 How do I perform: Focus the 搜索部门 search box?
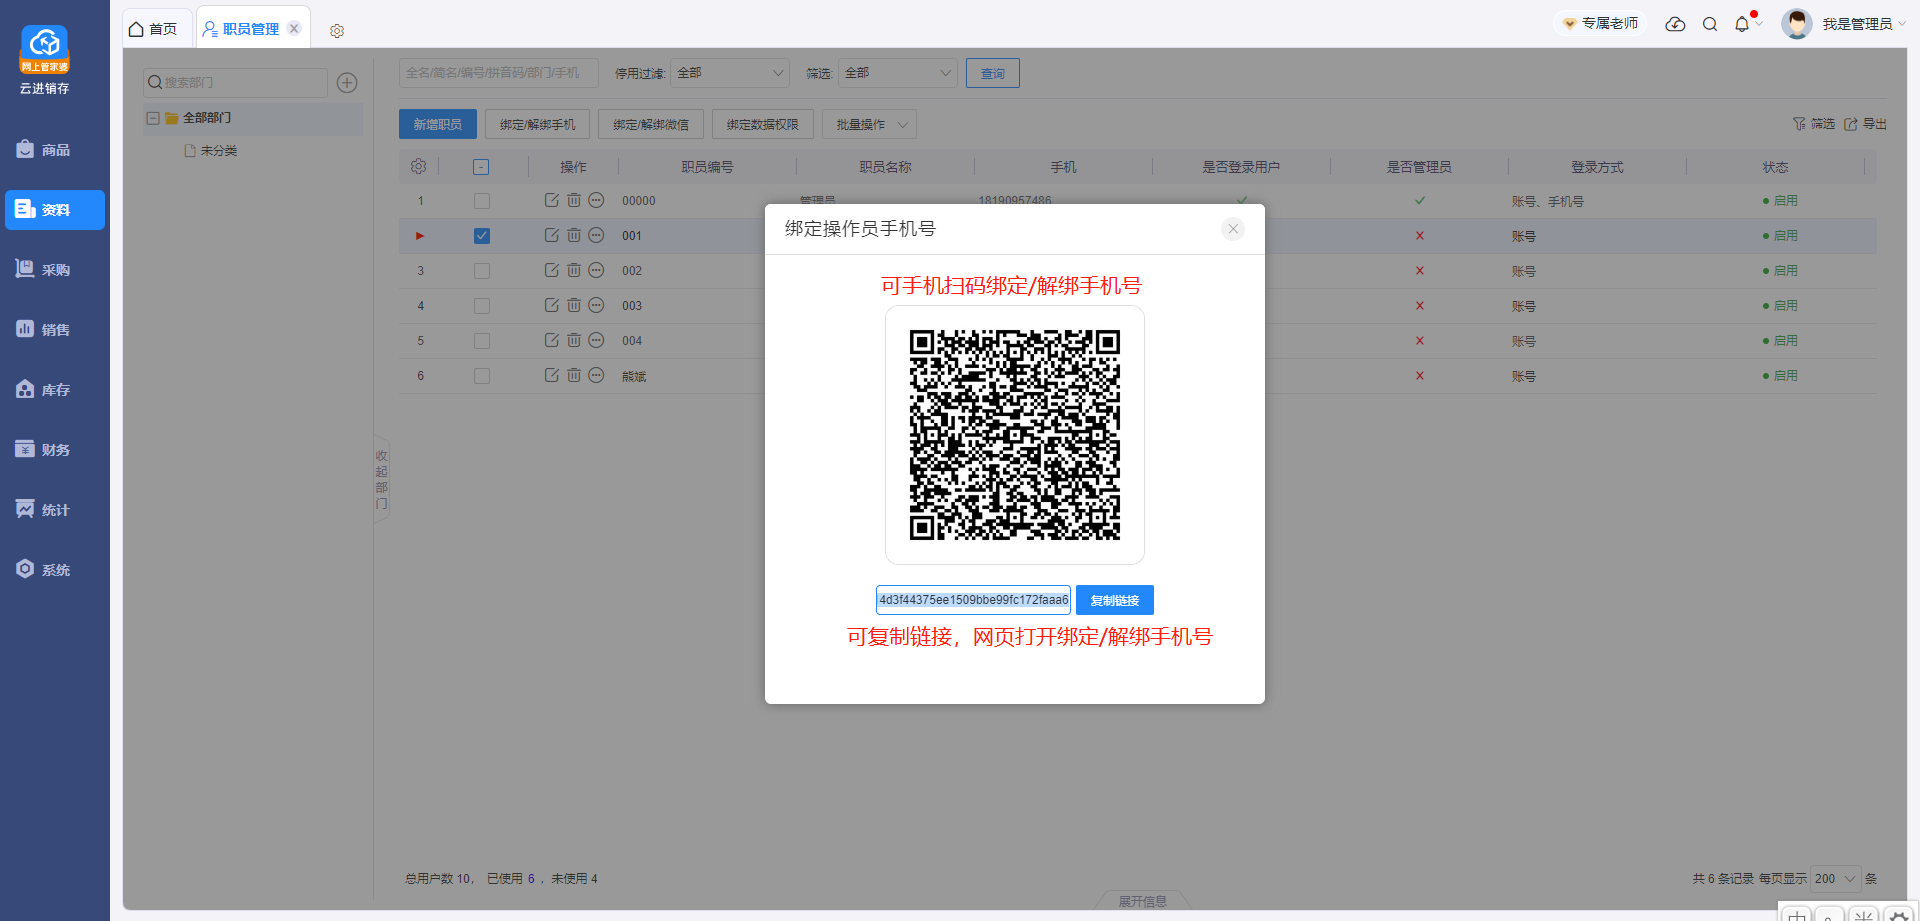(236, 82)
